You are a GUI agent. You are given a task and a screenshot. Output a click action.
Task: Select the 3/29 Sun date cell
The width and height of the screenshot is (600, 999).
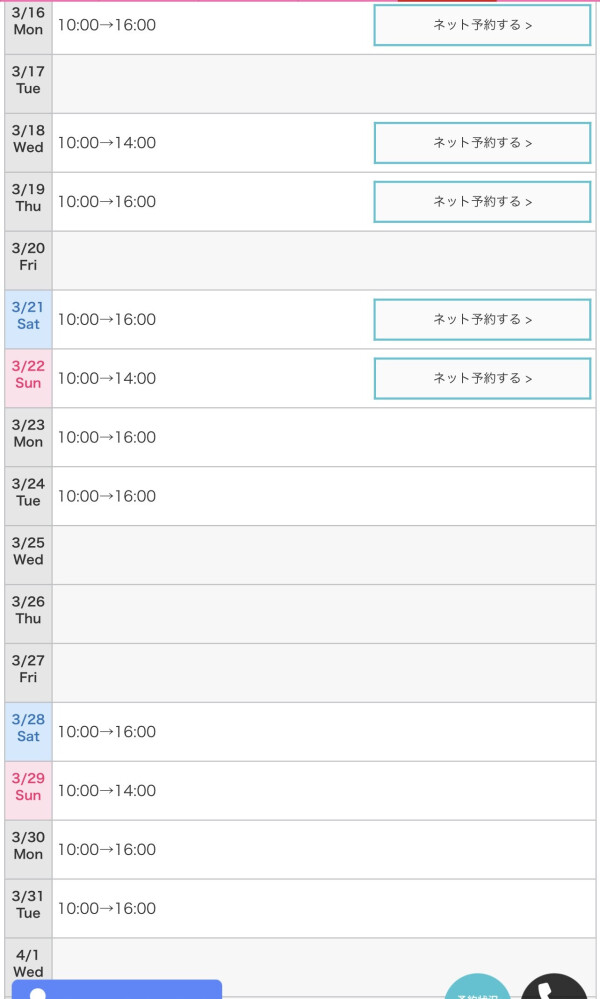[28, 791]
